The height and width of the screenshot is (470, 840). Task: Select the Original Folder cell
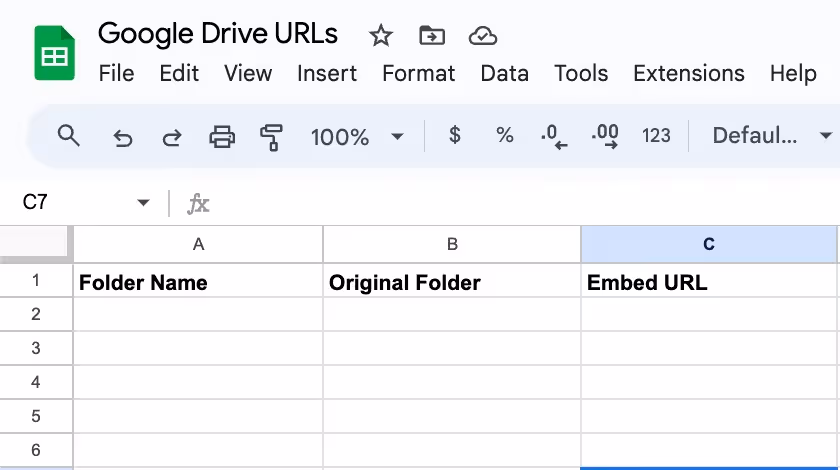coord(452,281)
